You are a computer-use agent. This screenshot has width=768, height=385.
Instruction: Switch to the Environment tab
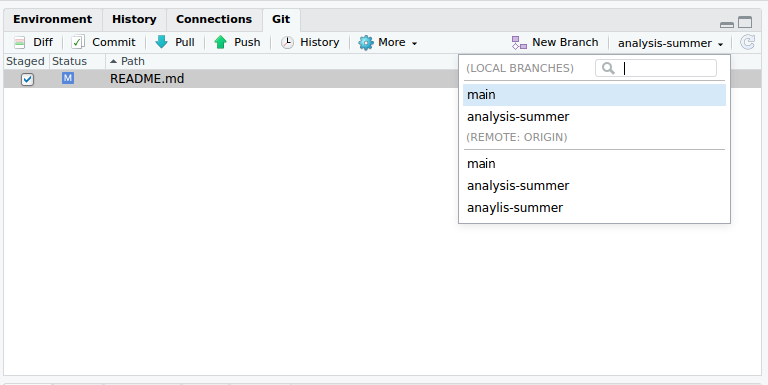tap(52, 20)
